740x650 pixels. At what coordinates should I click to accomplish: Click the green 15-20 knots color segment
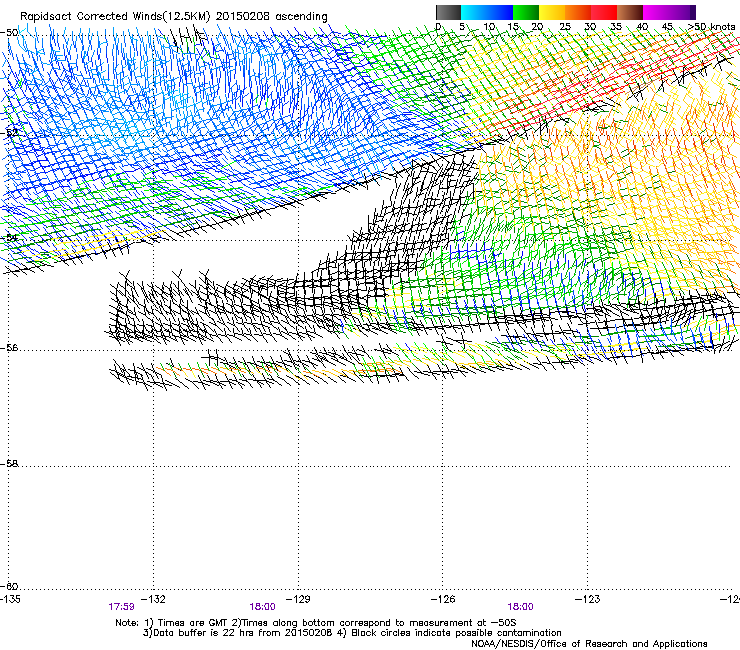point(526,12)
